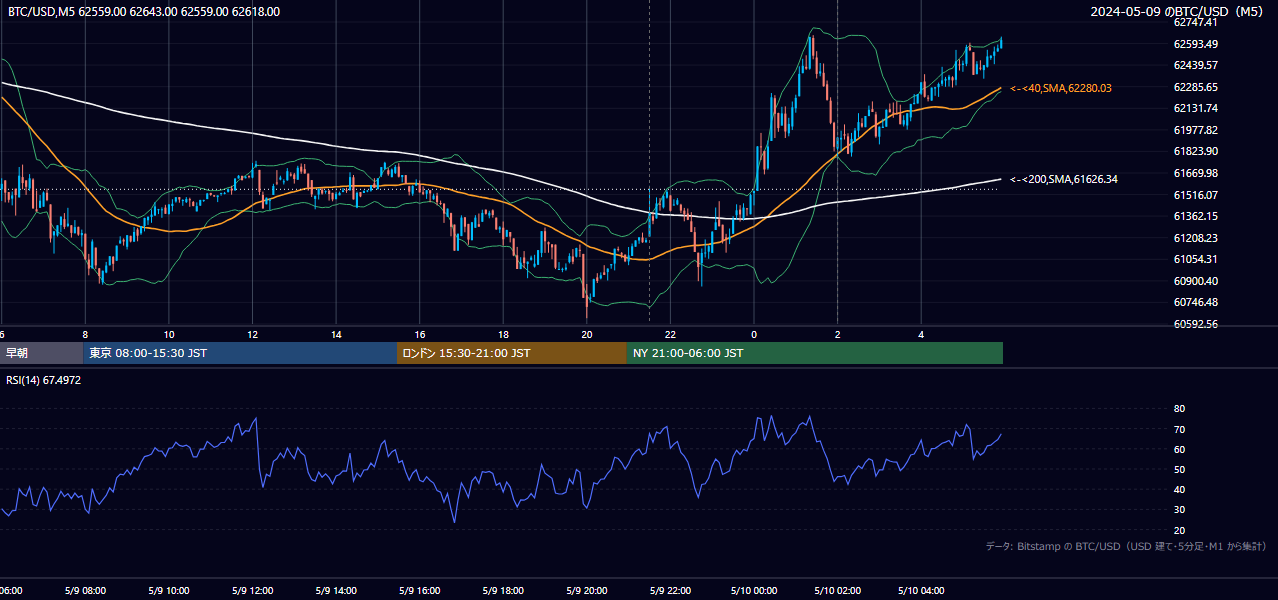
Task: Click RSI scale value 80
Action: tap(1179, 409)
